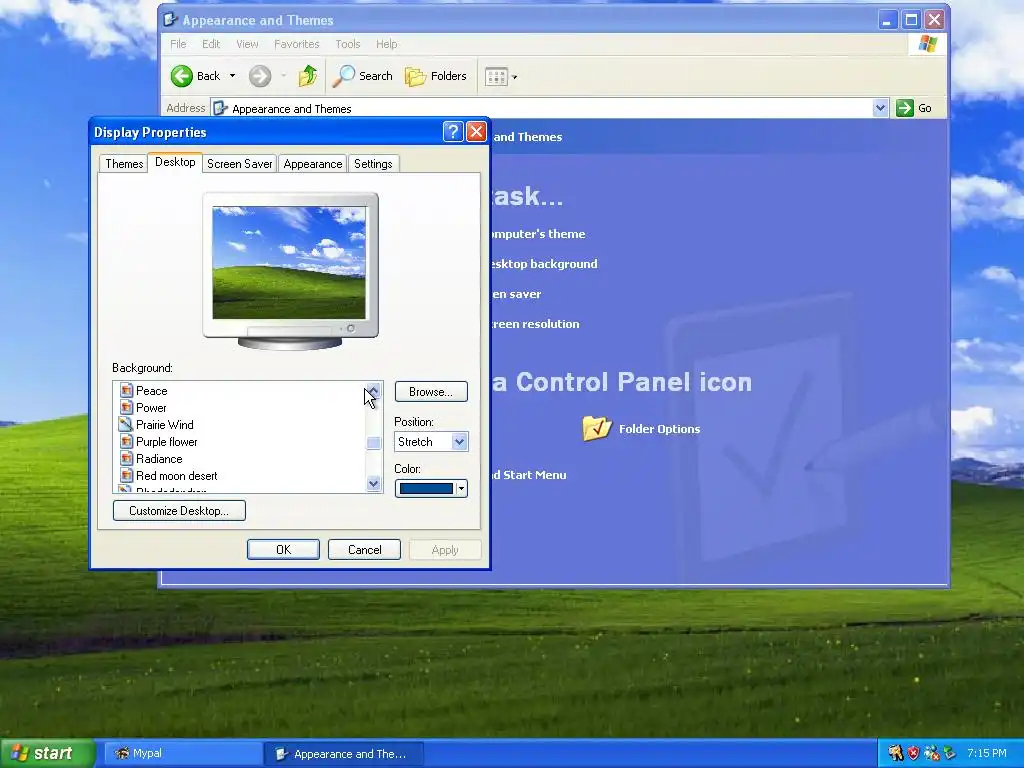Open the Position dropdown showing Stretch

click(431, 441)
